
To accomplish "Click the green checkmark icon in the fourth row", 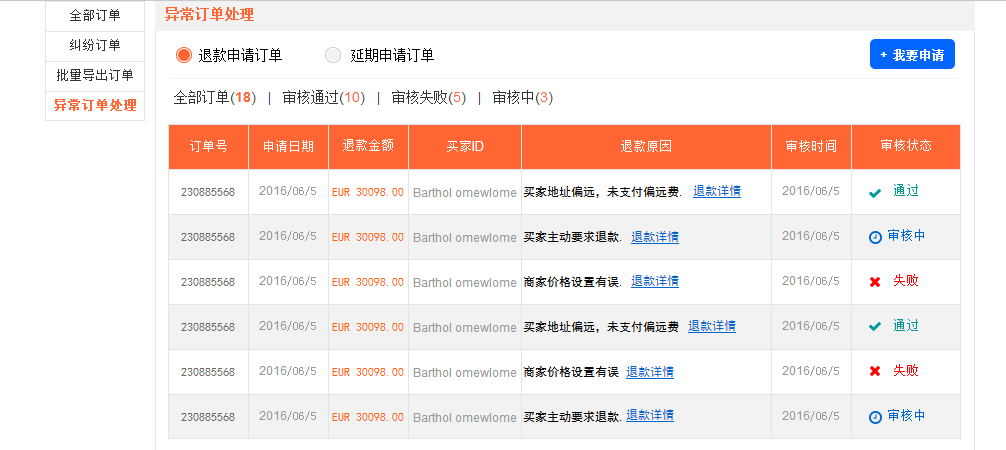I will 874,327.
